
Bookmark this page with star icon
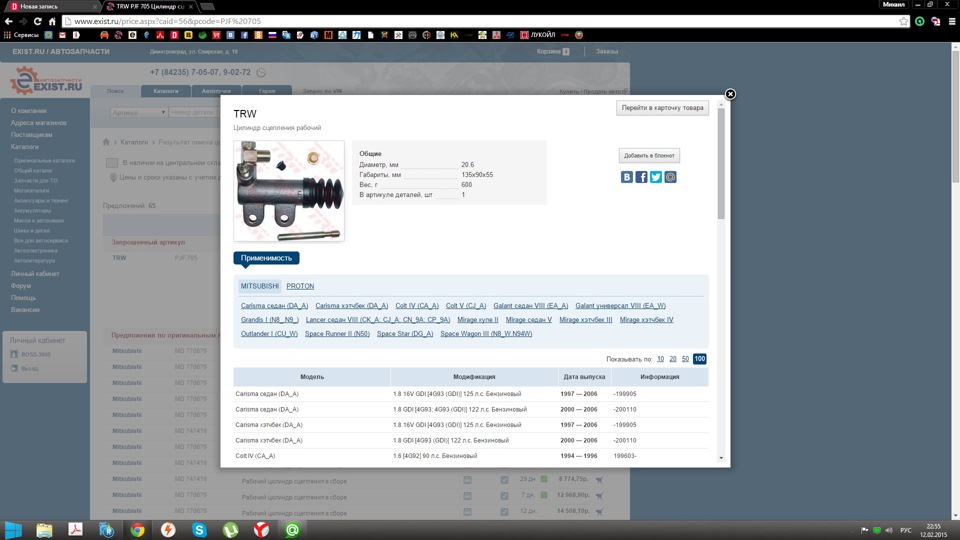click(x=904, y=21)
